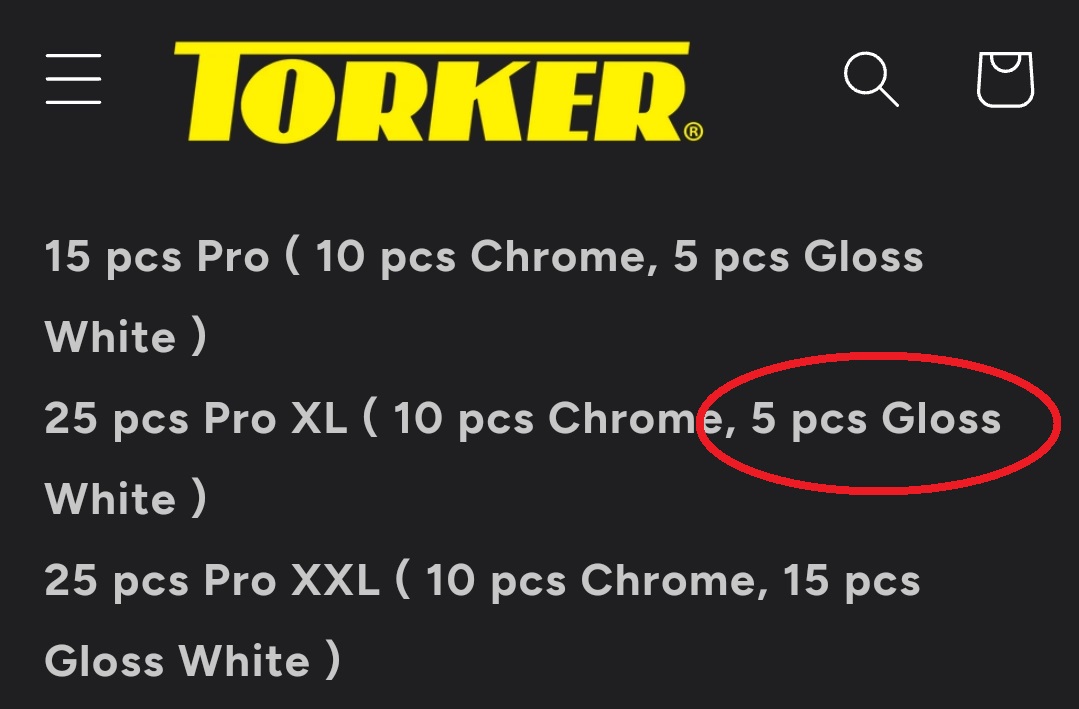Click the opening parenthesis after "Pro XL"
Image resolution: width=1079 pixels, height=709 pixels.
point(370,419)
